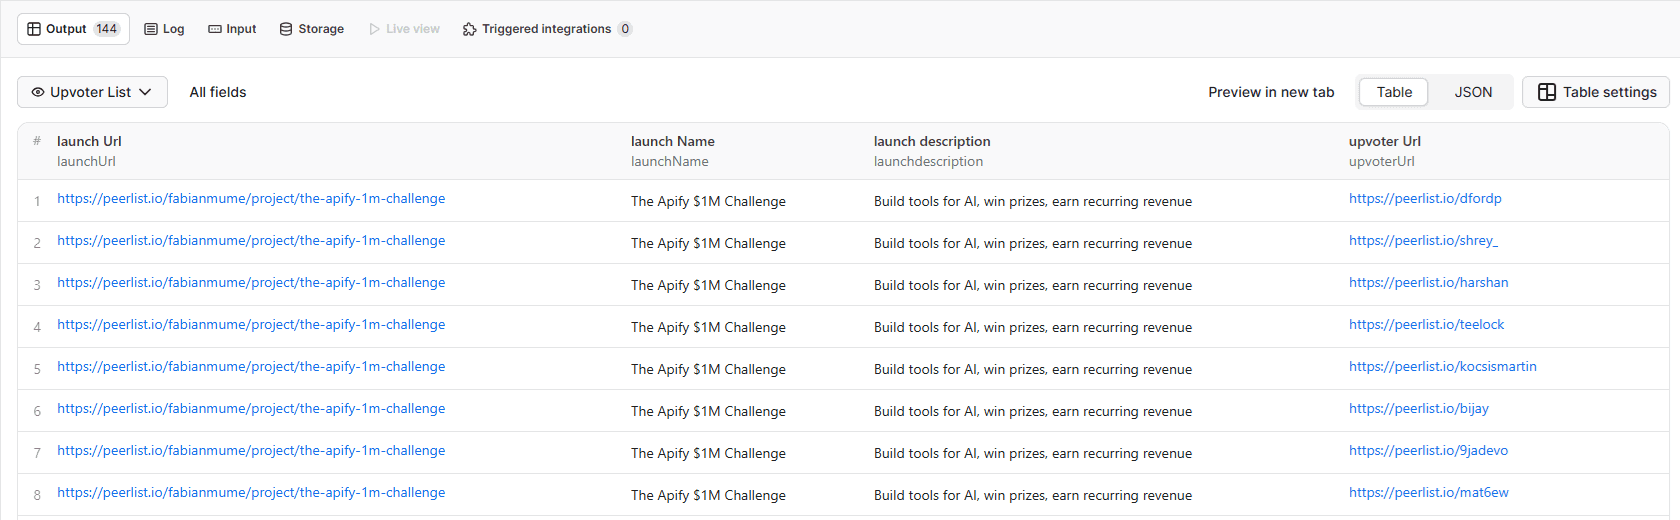Screen dimensions: 1680x520
Task: Click the Output count badge 144
Action: point(107,29)
